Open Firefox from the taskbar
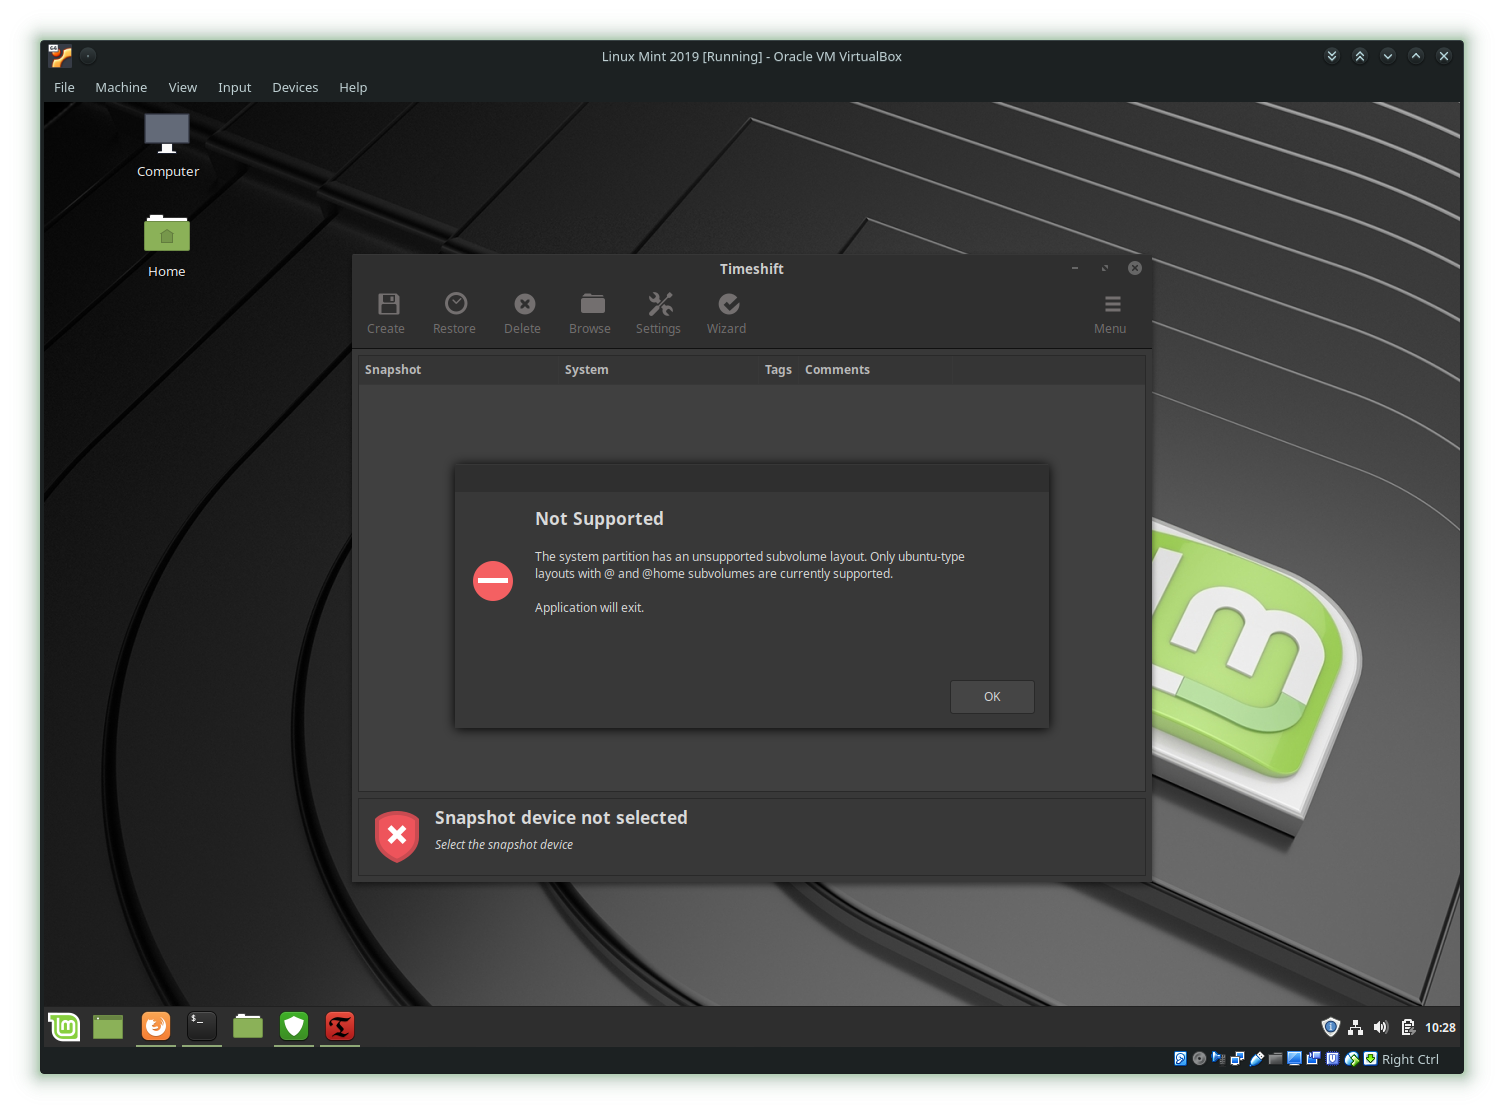The image size is (1504, 1114). 155,1027
